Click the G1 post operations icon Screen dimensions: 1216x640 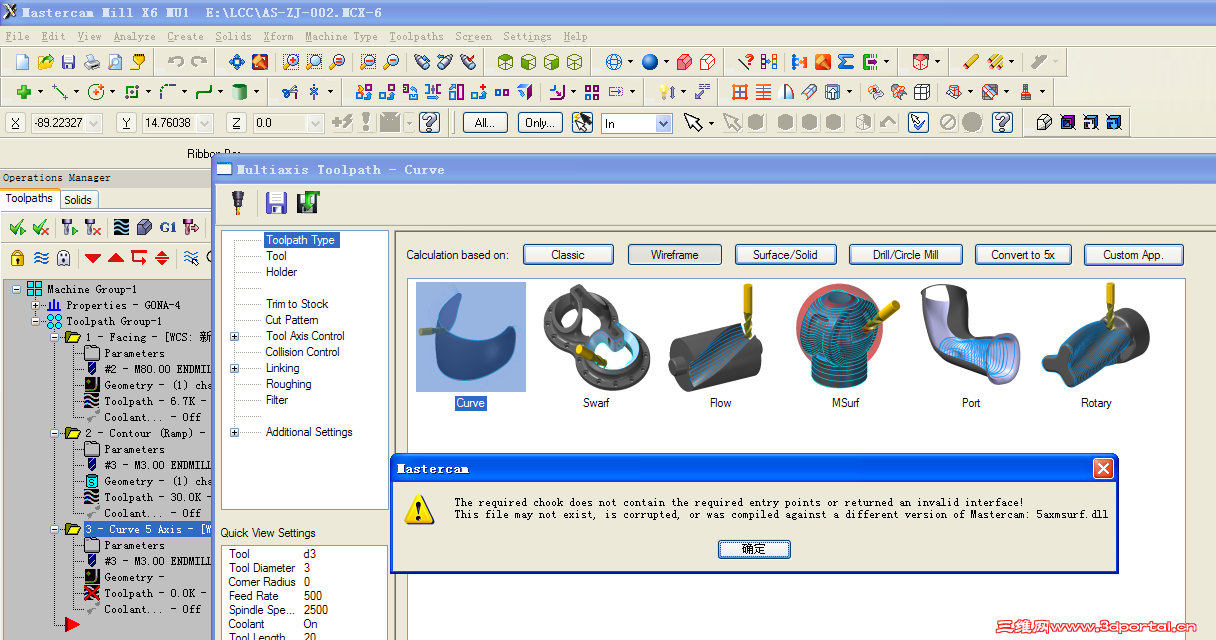point(168,228)
